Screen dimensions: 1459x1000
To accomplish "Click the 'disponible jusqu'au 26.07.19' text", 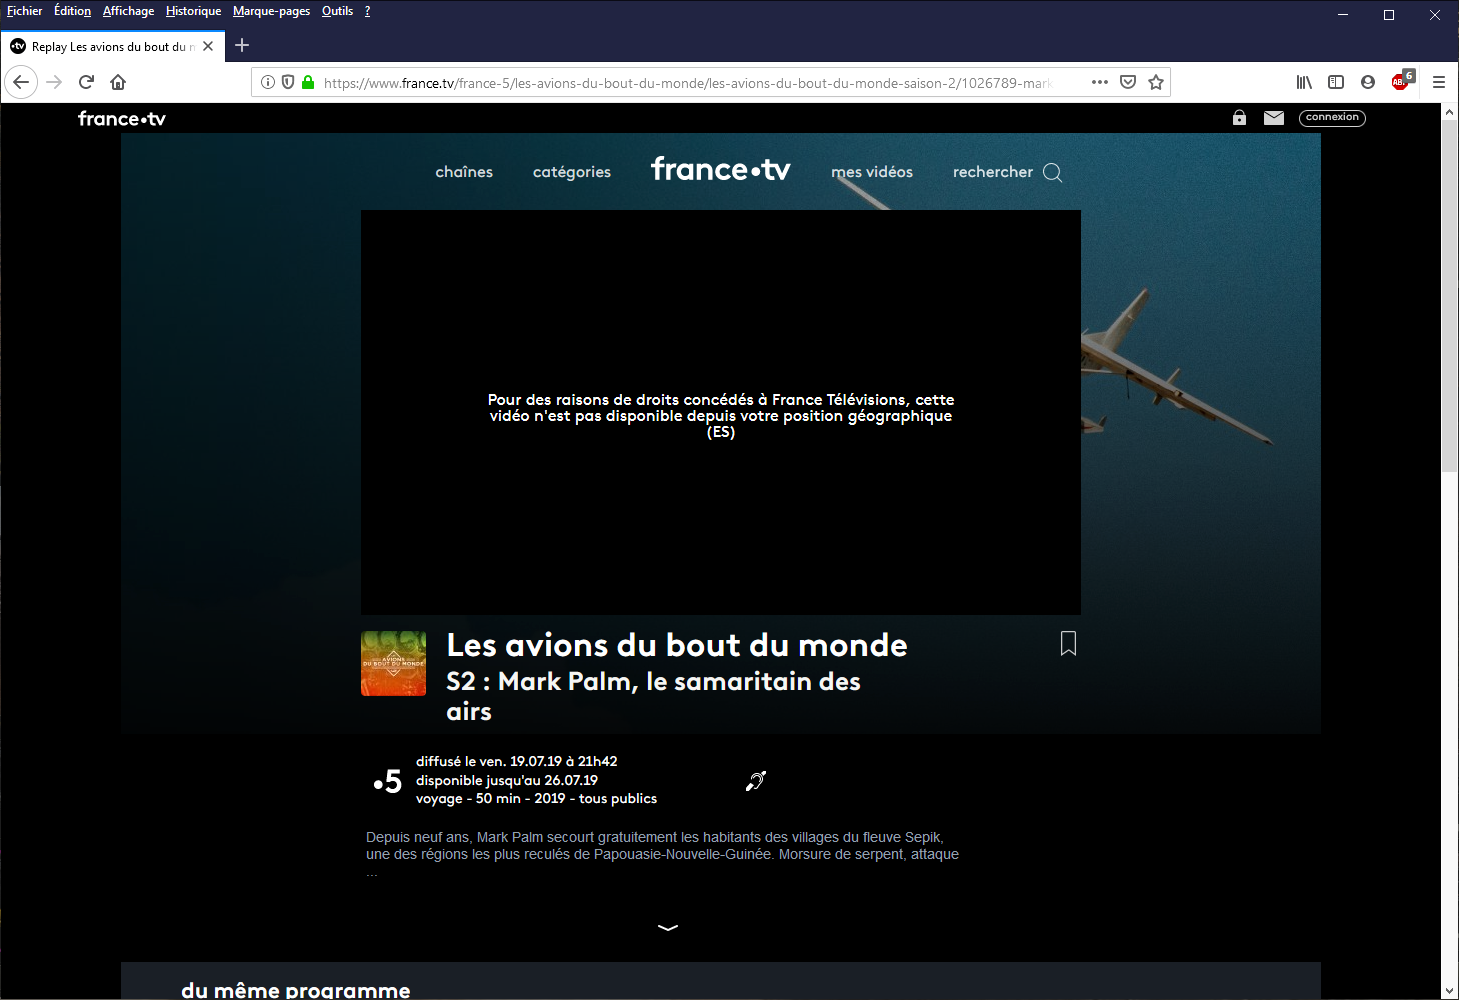I will coord(507,780).
